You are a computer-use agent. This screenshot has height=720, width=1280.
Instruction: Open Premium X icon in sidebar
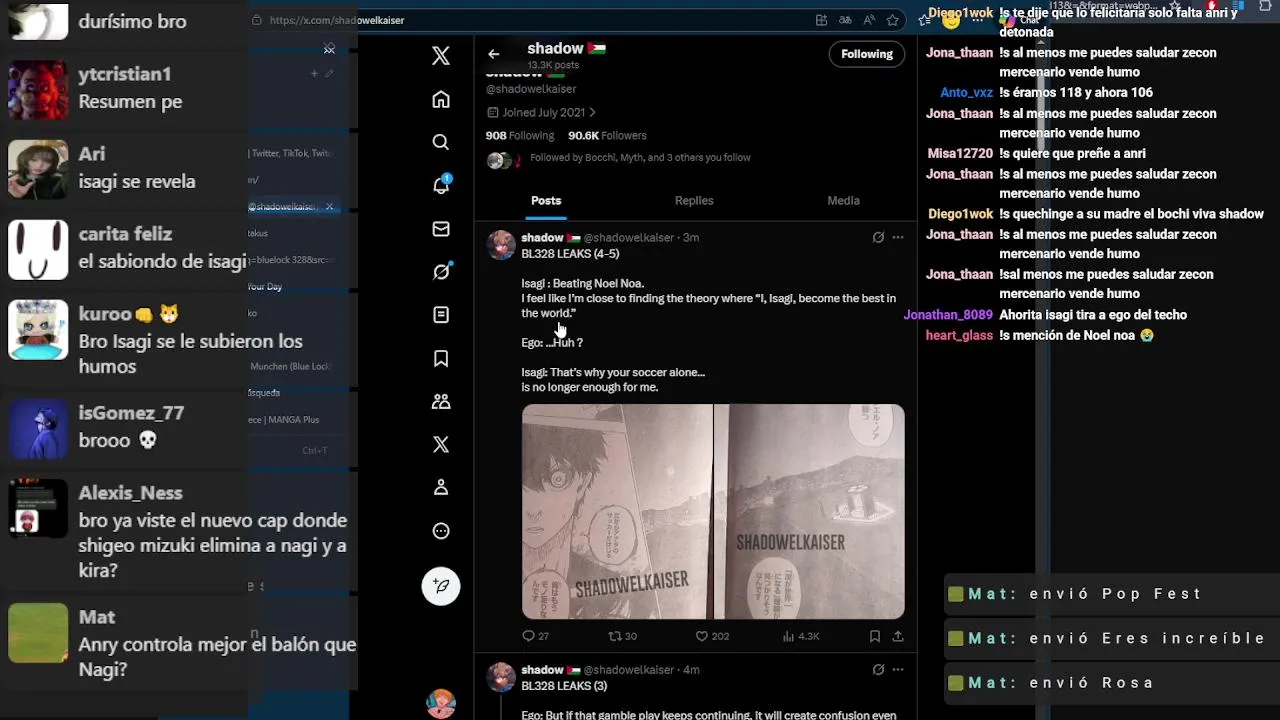tap(441, 444)
